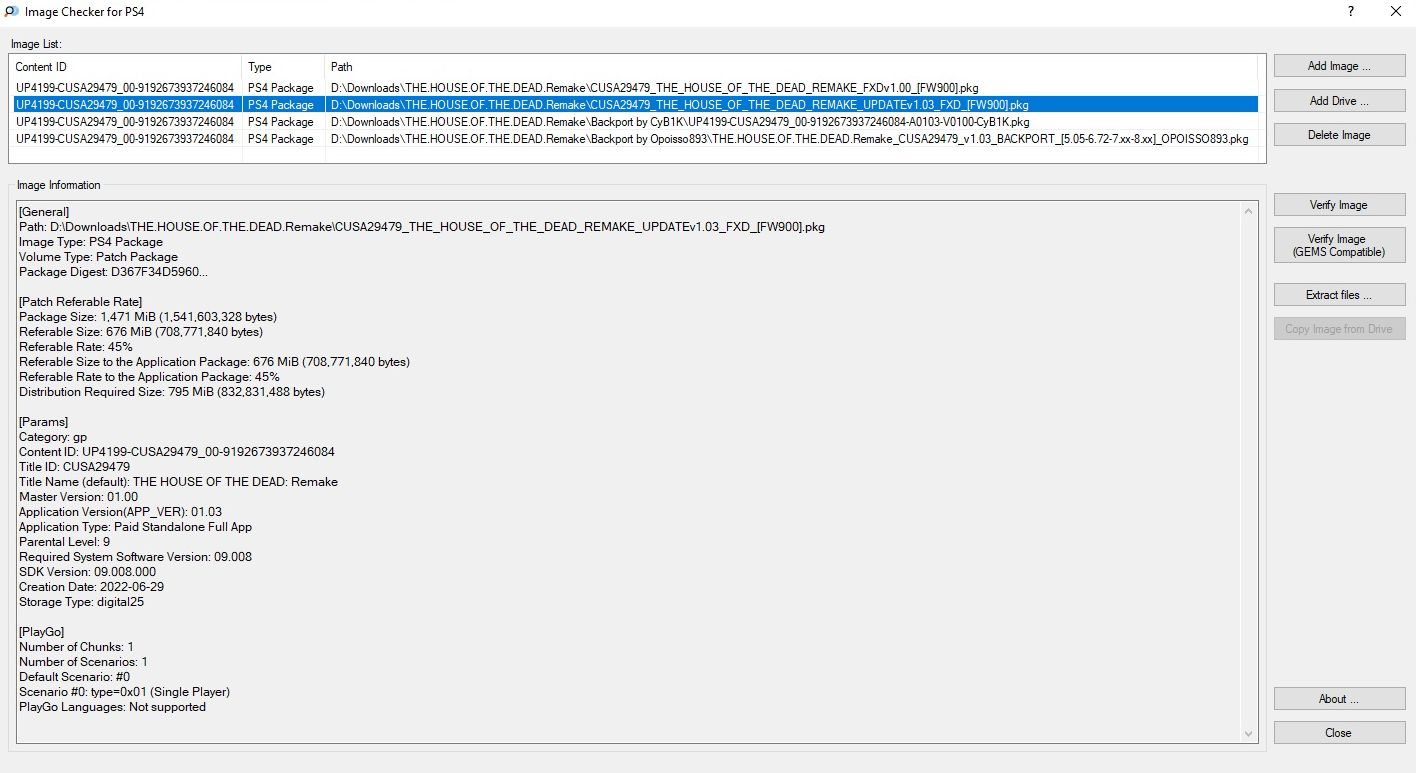Sort list by Path column header
Screen dimensions: 1416x773
point(791,67)
